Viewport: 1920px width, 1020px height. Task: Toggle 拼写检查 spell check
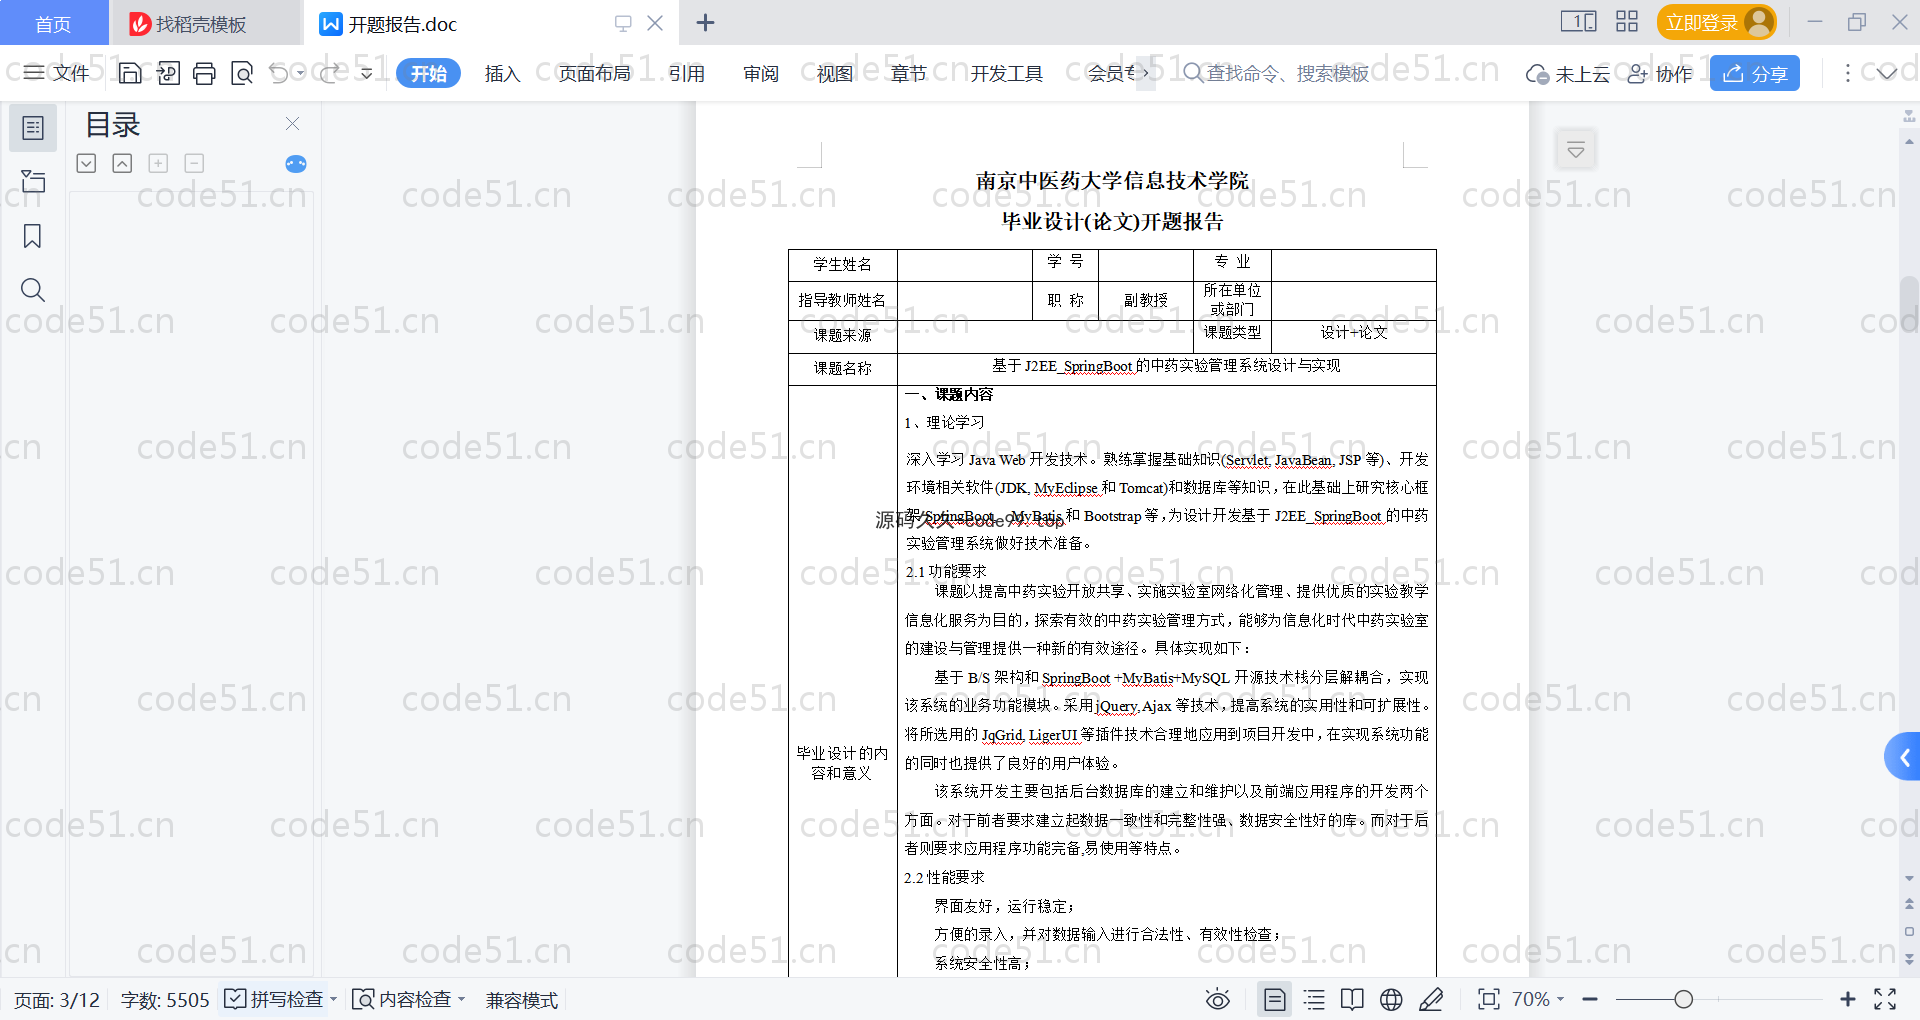coord(274,1000)
